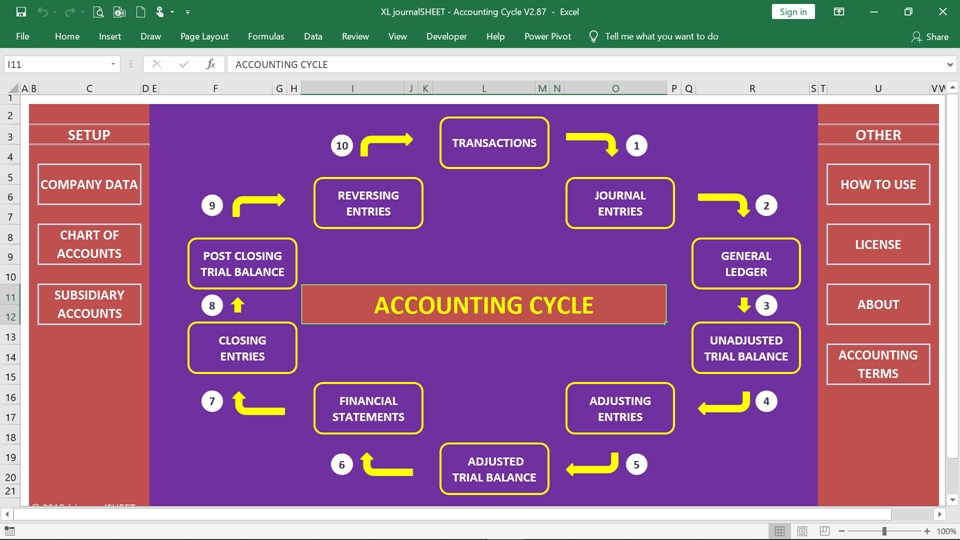Open the ABOUT button
Viewport: 960px width, 540px height.
(878, 304)
